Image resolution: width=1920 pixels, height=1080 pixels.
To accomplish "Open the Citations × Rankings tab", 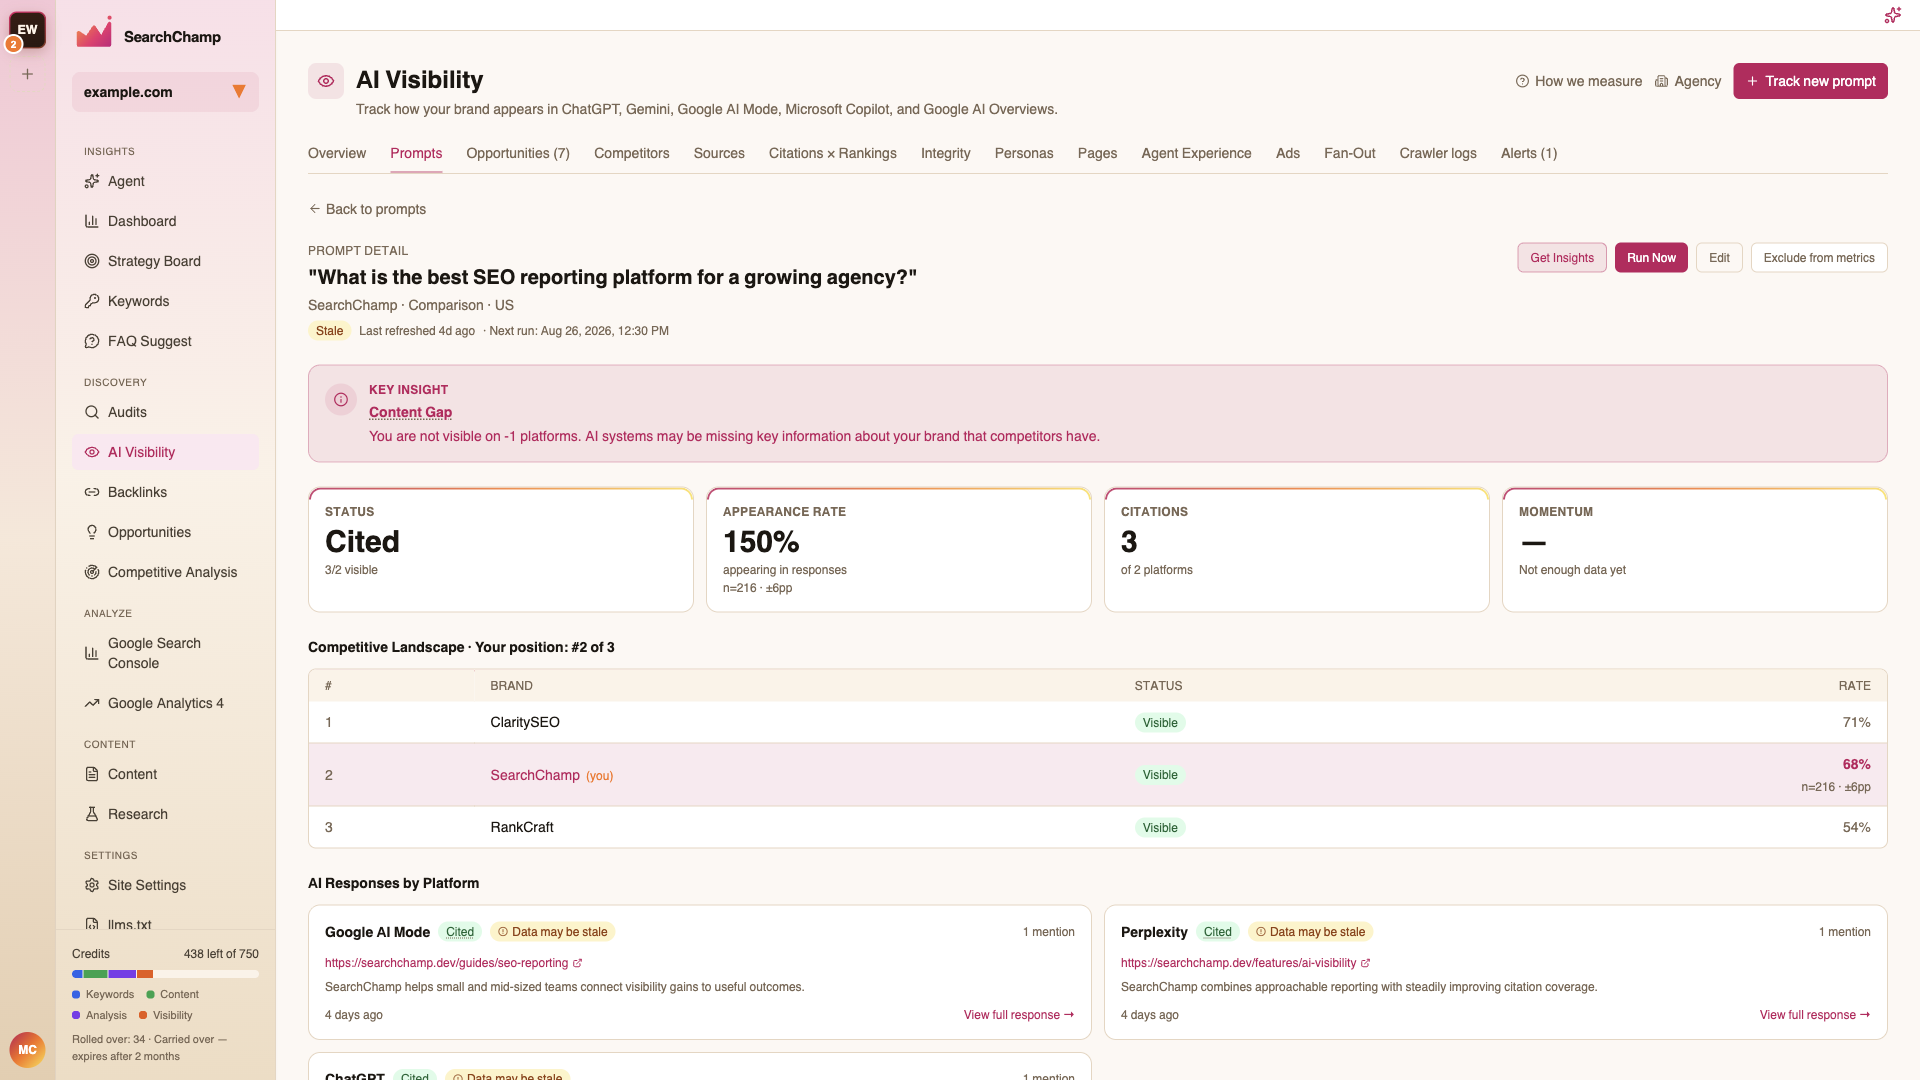I will (833, 153).
